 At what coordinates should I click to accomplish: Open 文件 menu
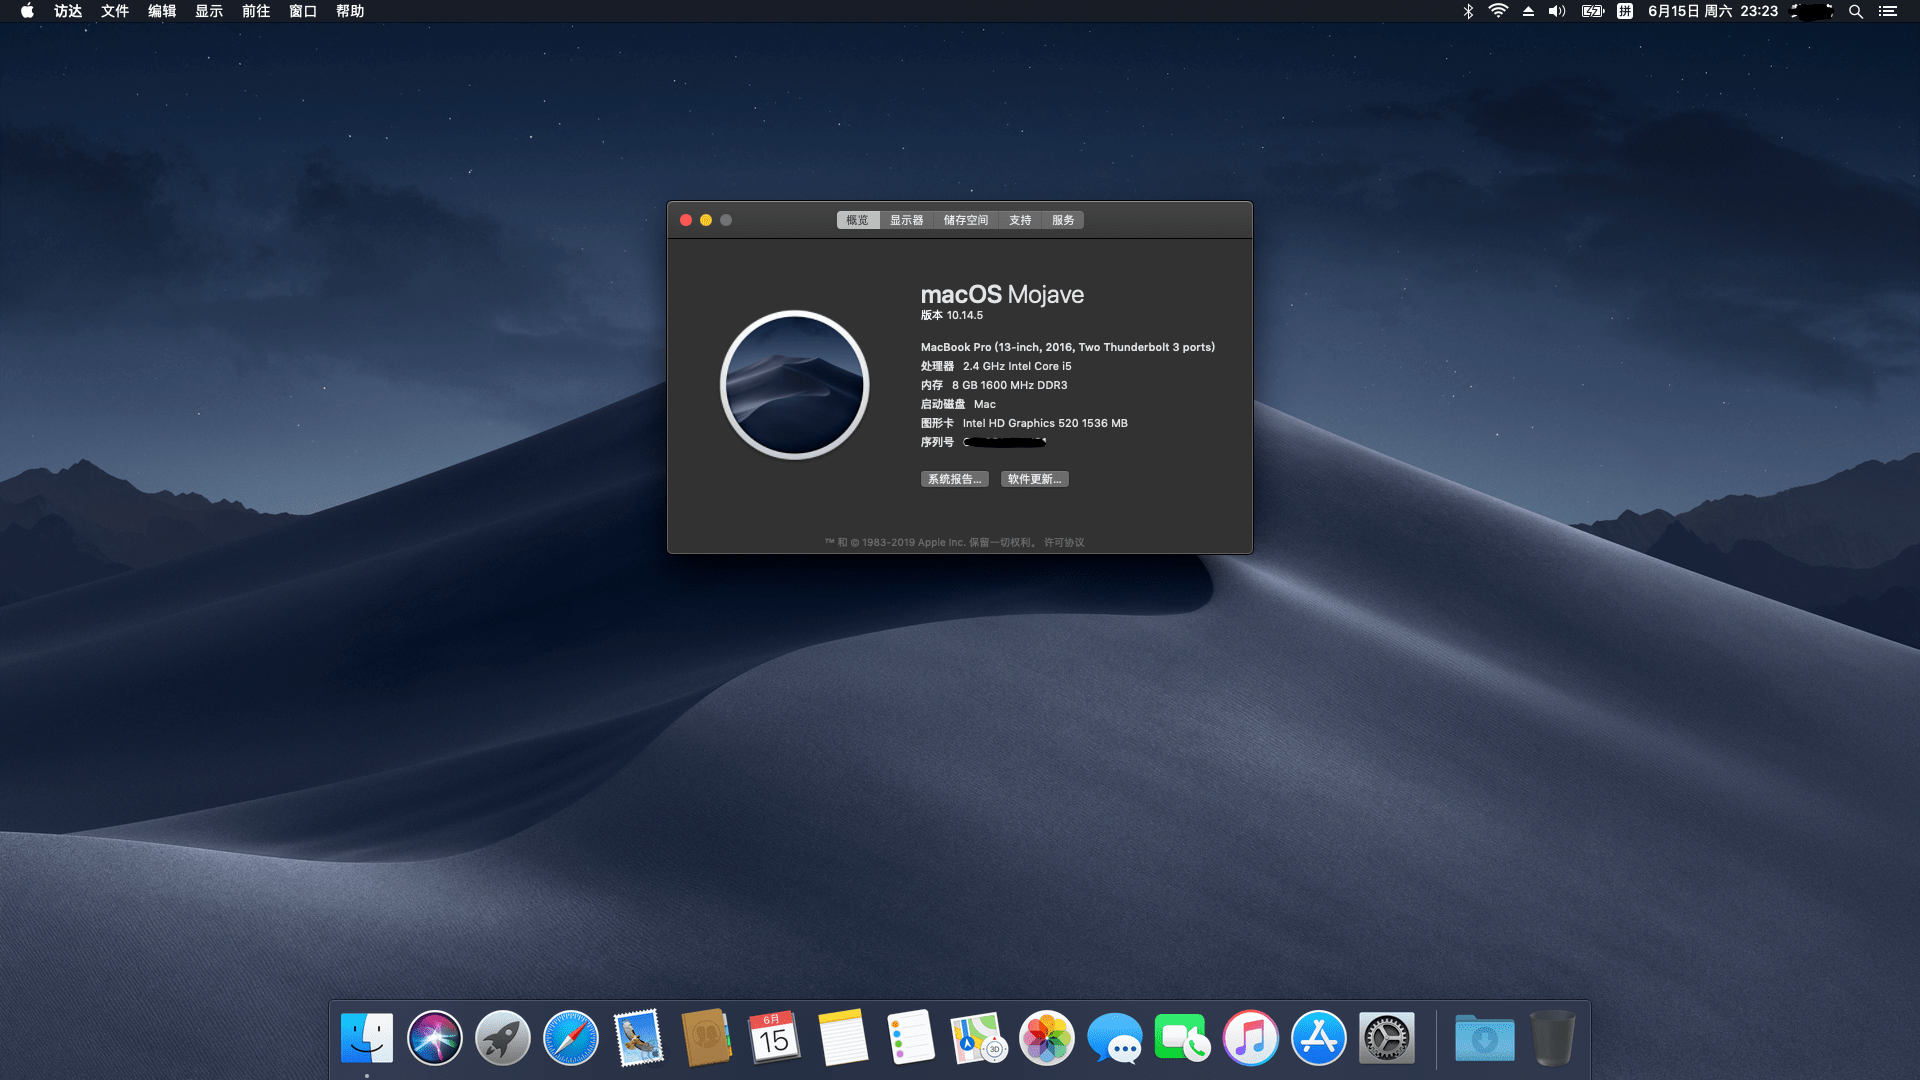[x=115, y=11]
